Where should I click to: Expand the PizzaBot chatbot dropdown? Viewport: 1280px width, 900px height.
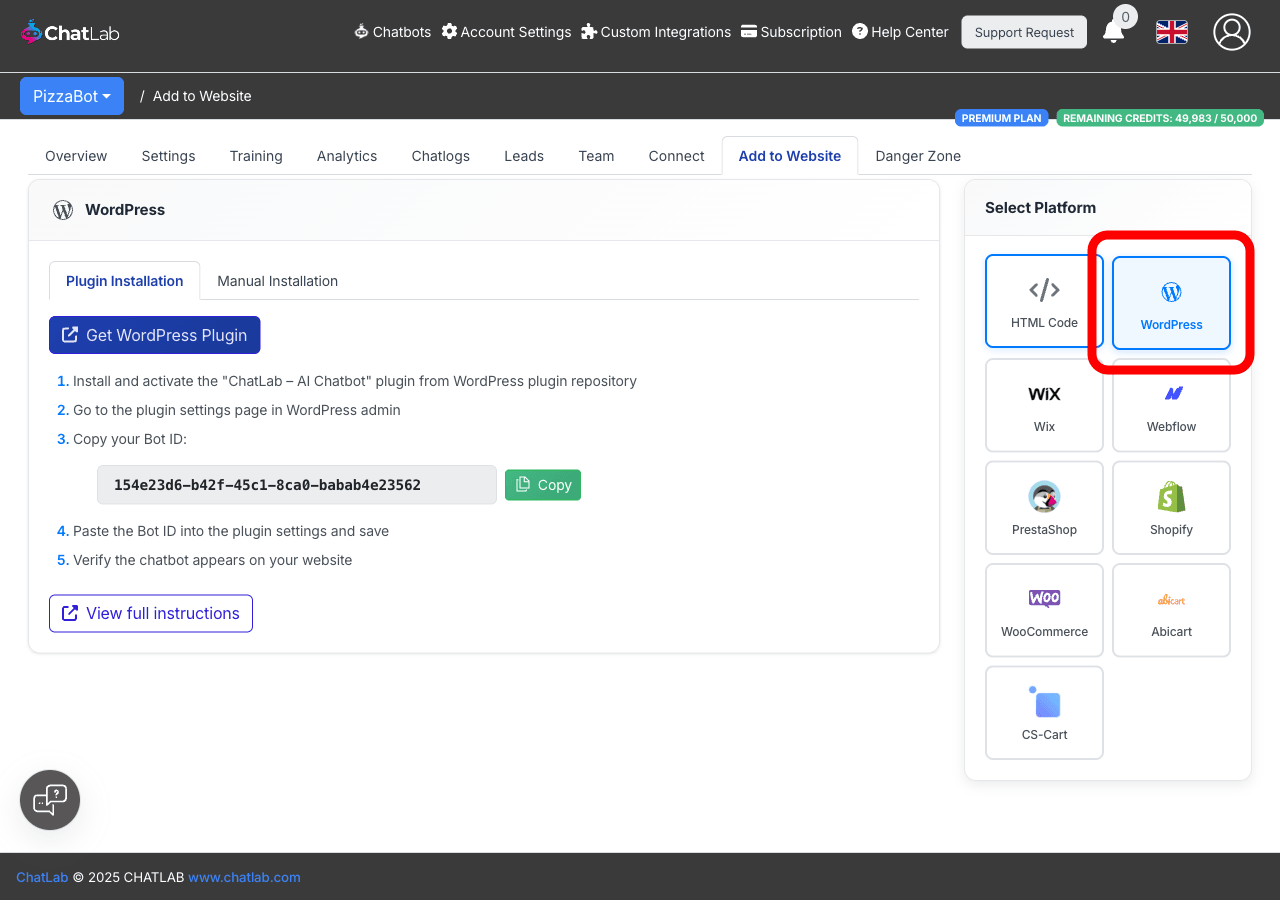pos(72,96)
